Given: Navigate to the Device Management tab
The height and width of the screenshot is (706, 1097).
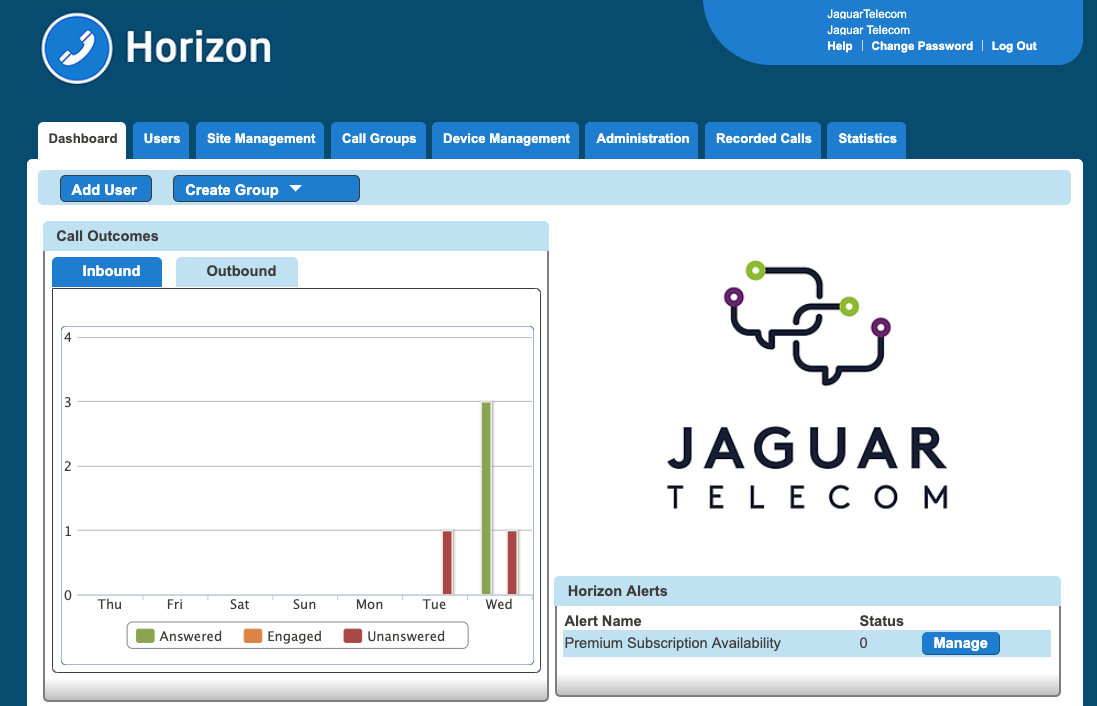Looking at the screenshot, I should 506,139.
